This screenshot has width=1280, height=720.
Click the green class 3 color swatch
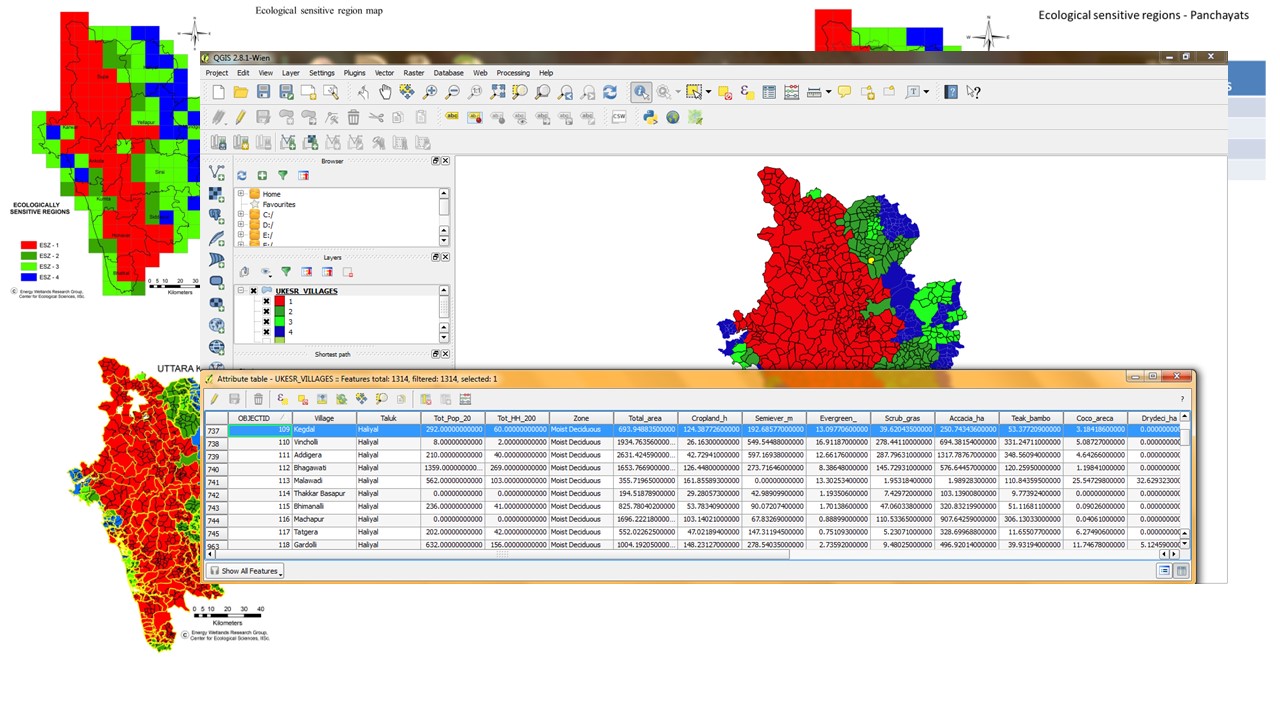pos(279,321)
